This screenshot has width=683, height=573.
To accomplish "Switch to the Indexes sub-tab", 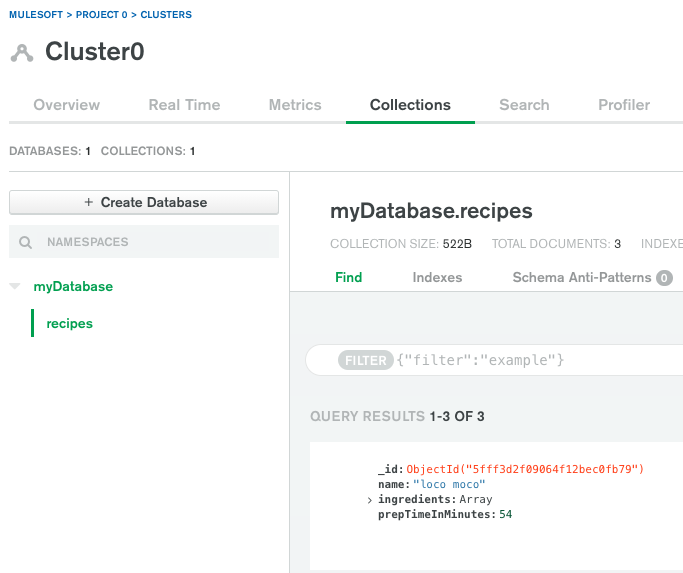I will pyautogui.click(x=437, y=278).
